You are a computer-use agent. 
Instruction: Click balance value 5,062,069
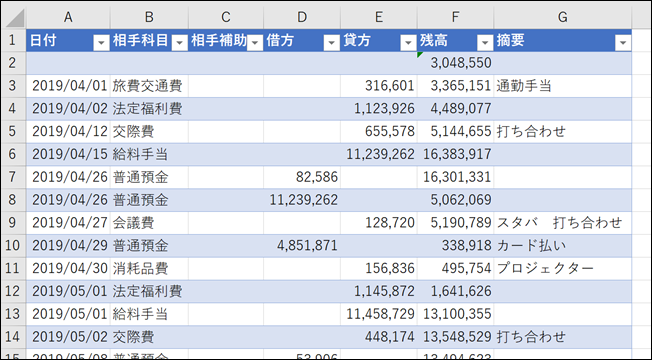click(455, 200)
